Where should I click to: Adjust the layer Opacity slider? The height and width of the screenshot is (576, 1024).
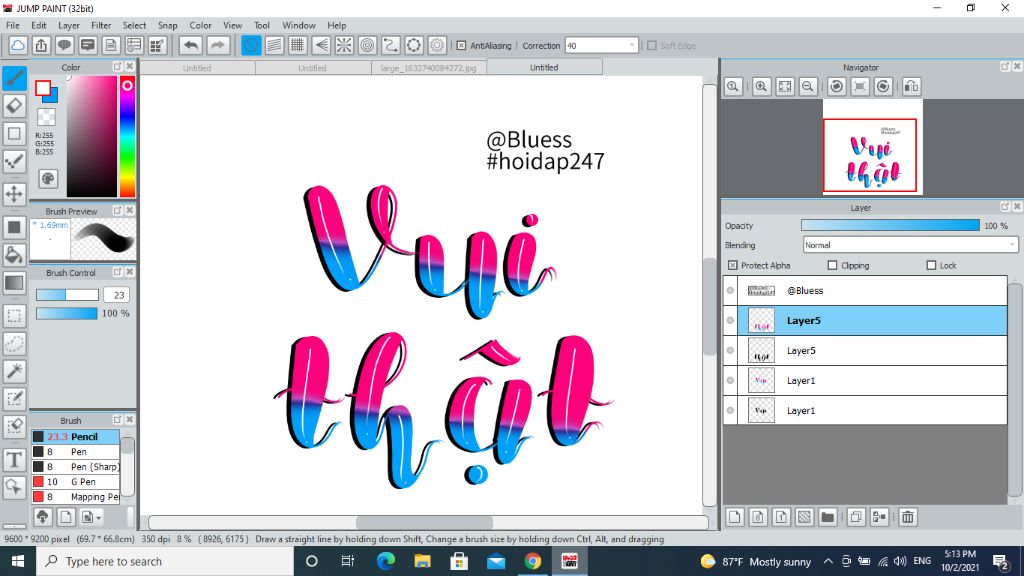(890, 225)
